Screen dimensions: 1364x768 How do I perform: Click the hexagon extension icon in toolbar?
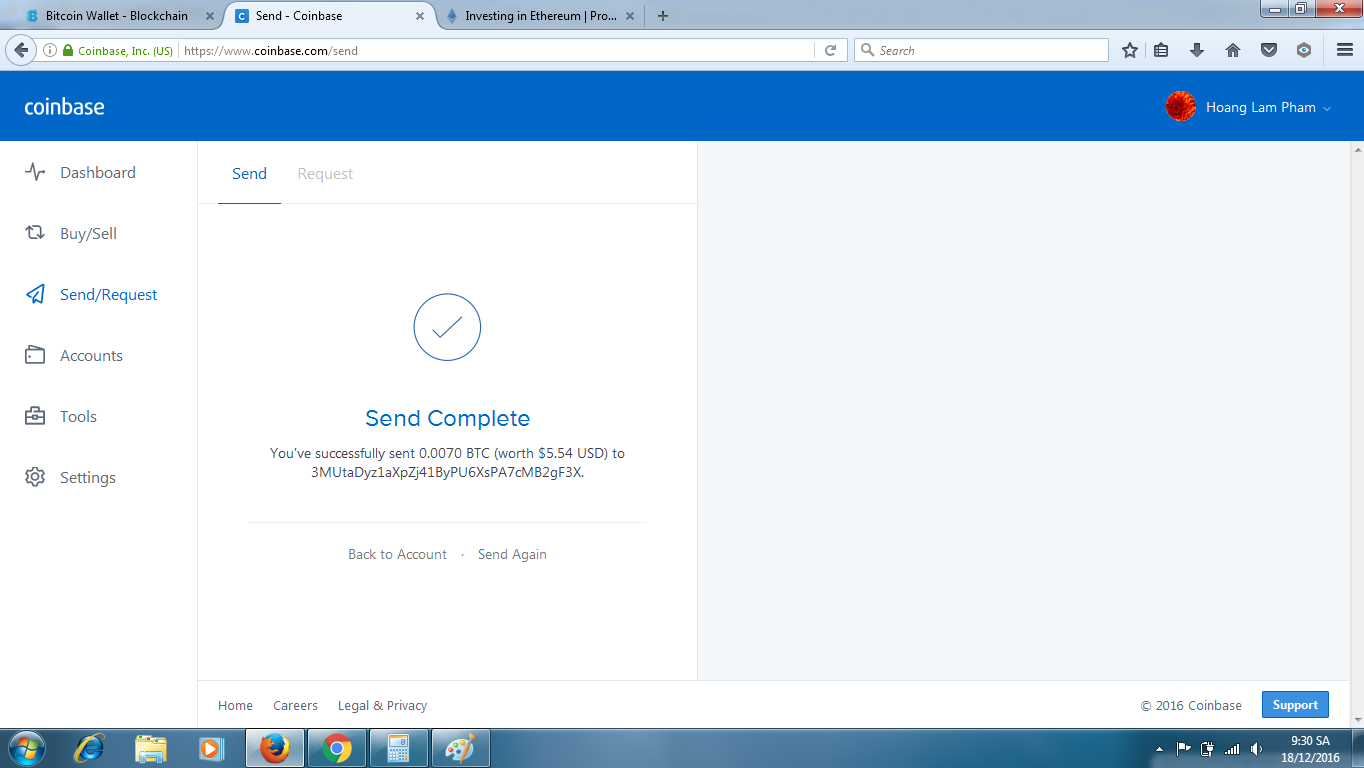1304,50
